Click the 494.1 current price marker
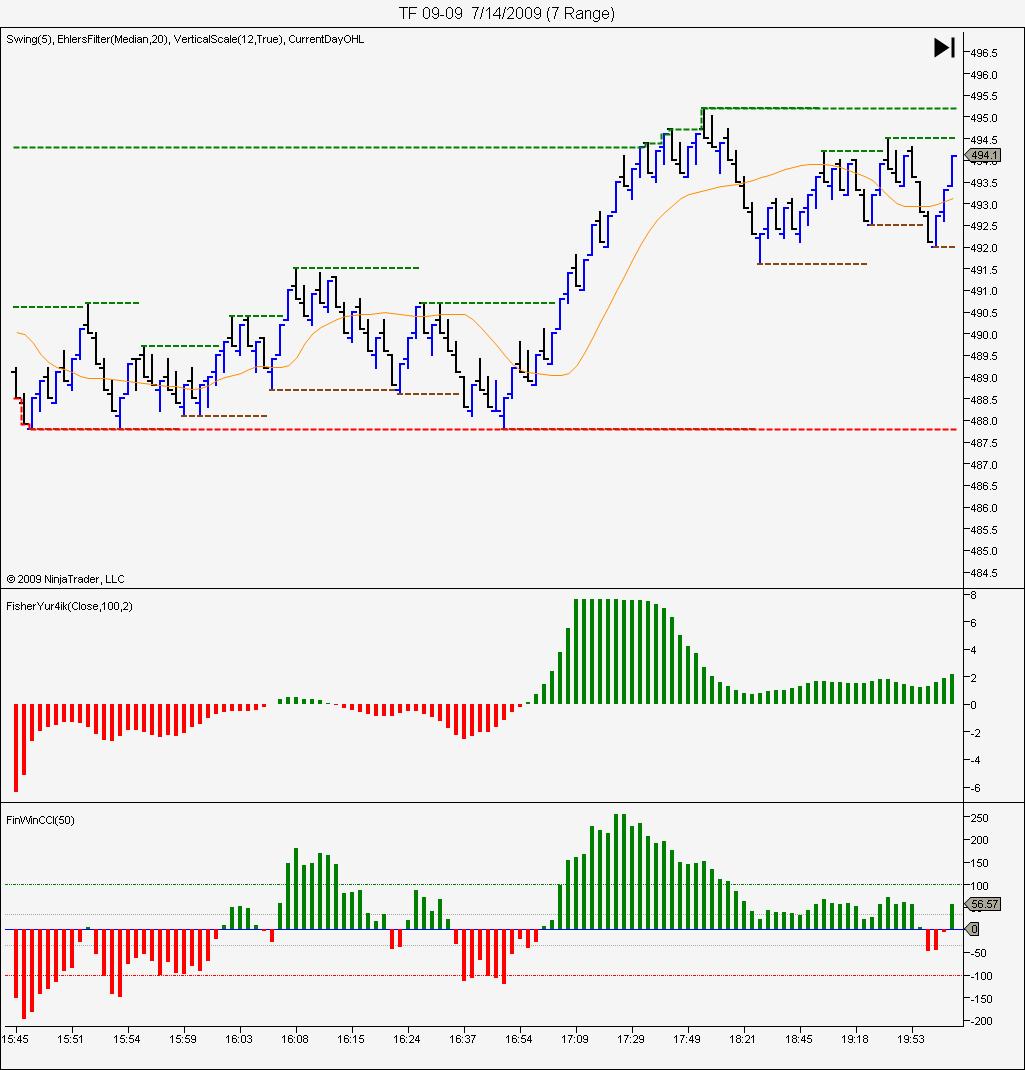The image size is (1025, 1070). tap(983, 156)
